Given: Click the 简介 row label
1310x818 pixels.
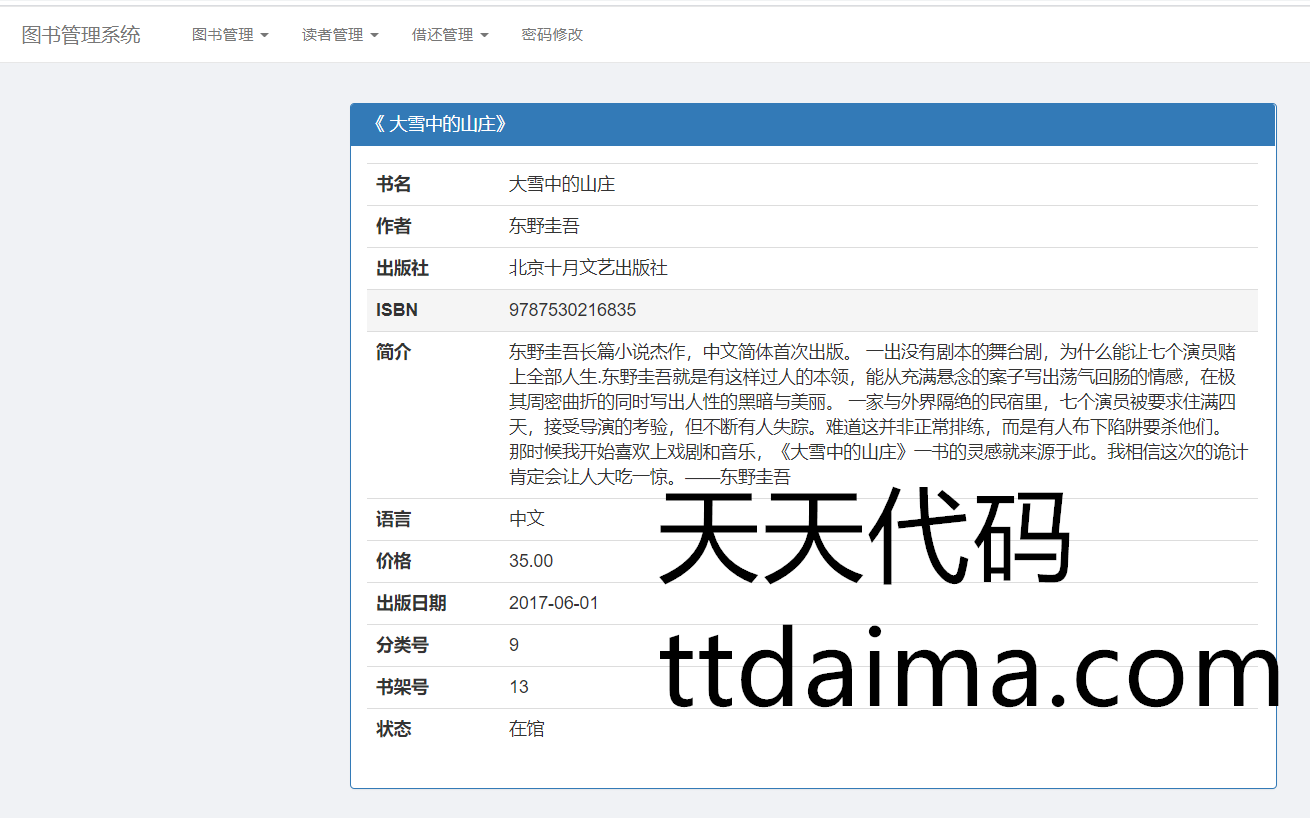Looking at the screenshot, I should point(393,352).
